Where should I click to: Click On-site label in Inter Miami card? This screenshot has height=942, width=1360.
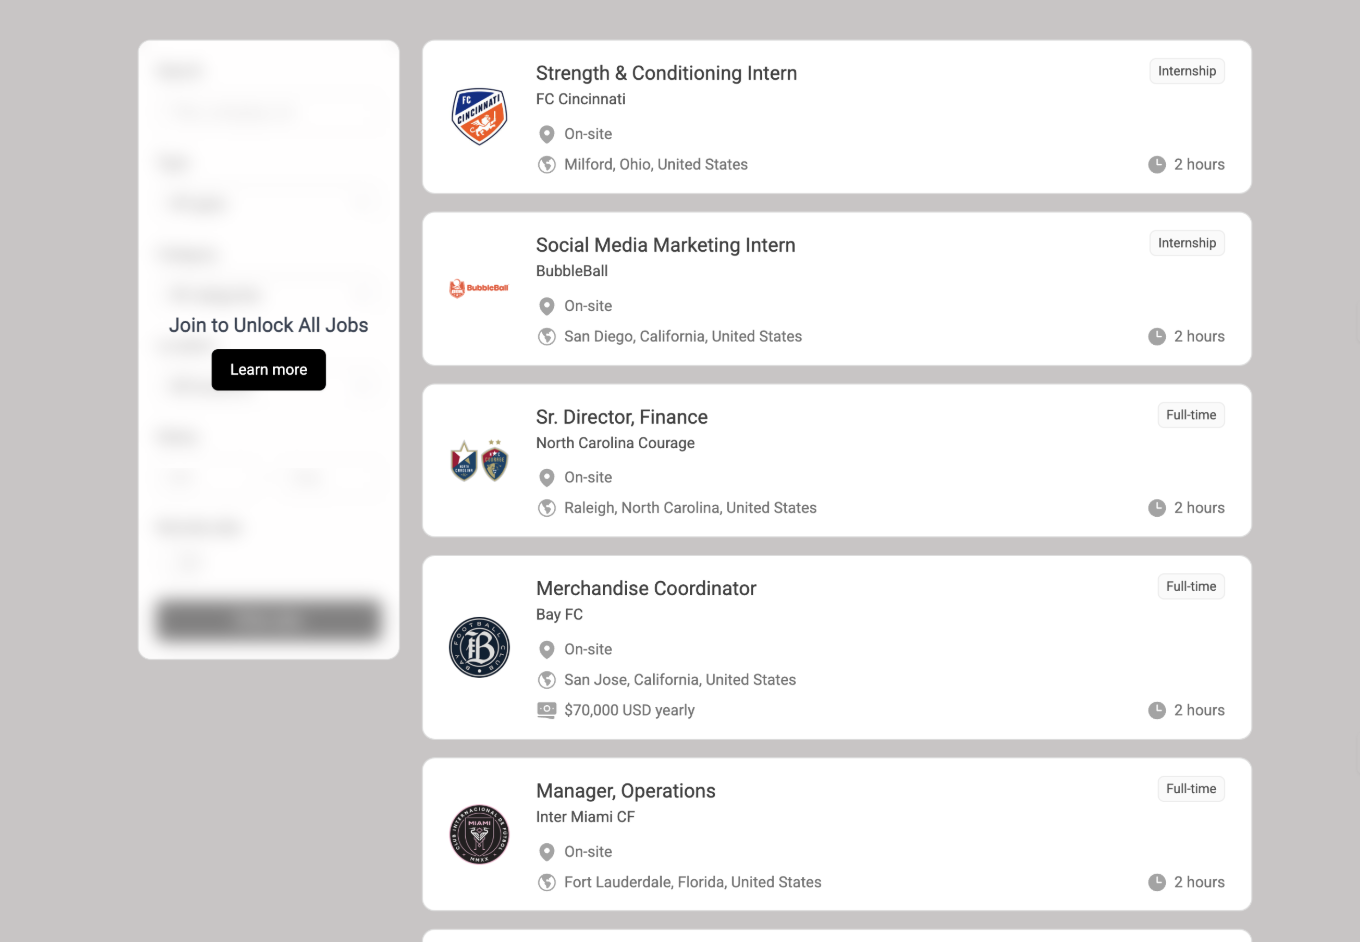click(x=588, y=852)
